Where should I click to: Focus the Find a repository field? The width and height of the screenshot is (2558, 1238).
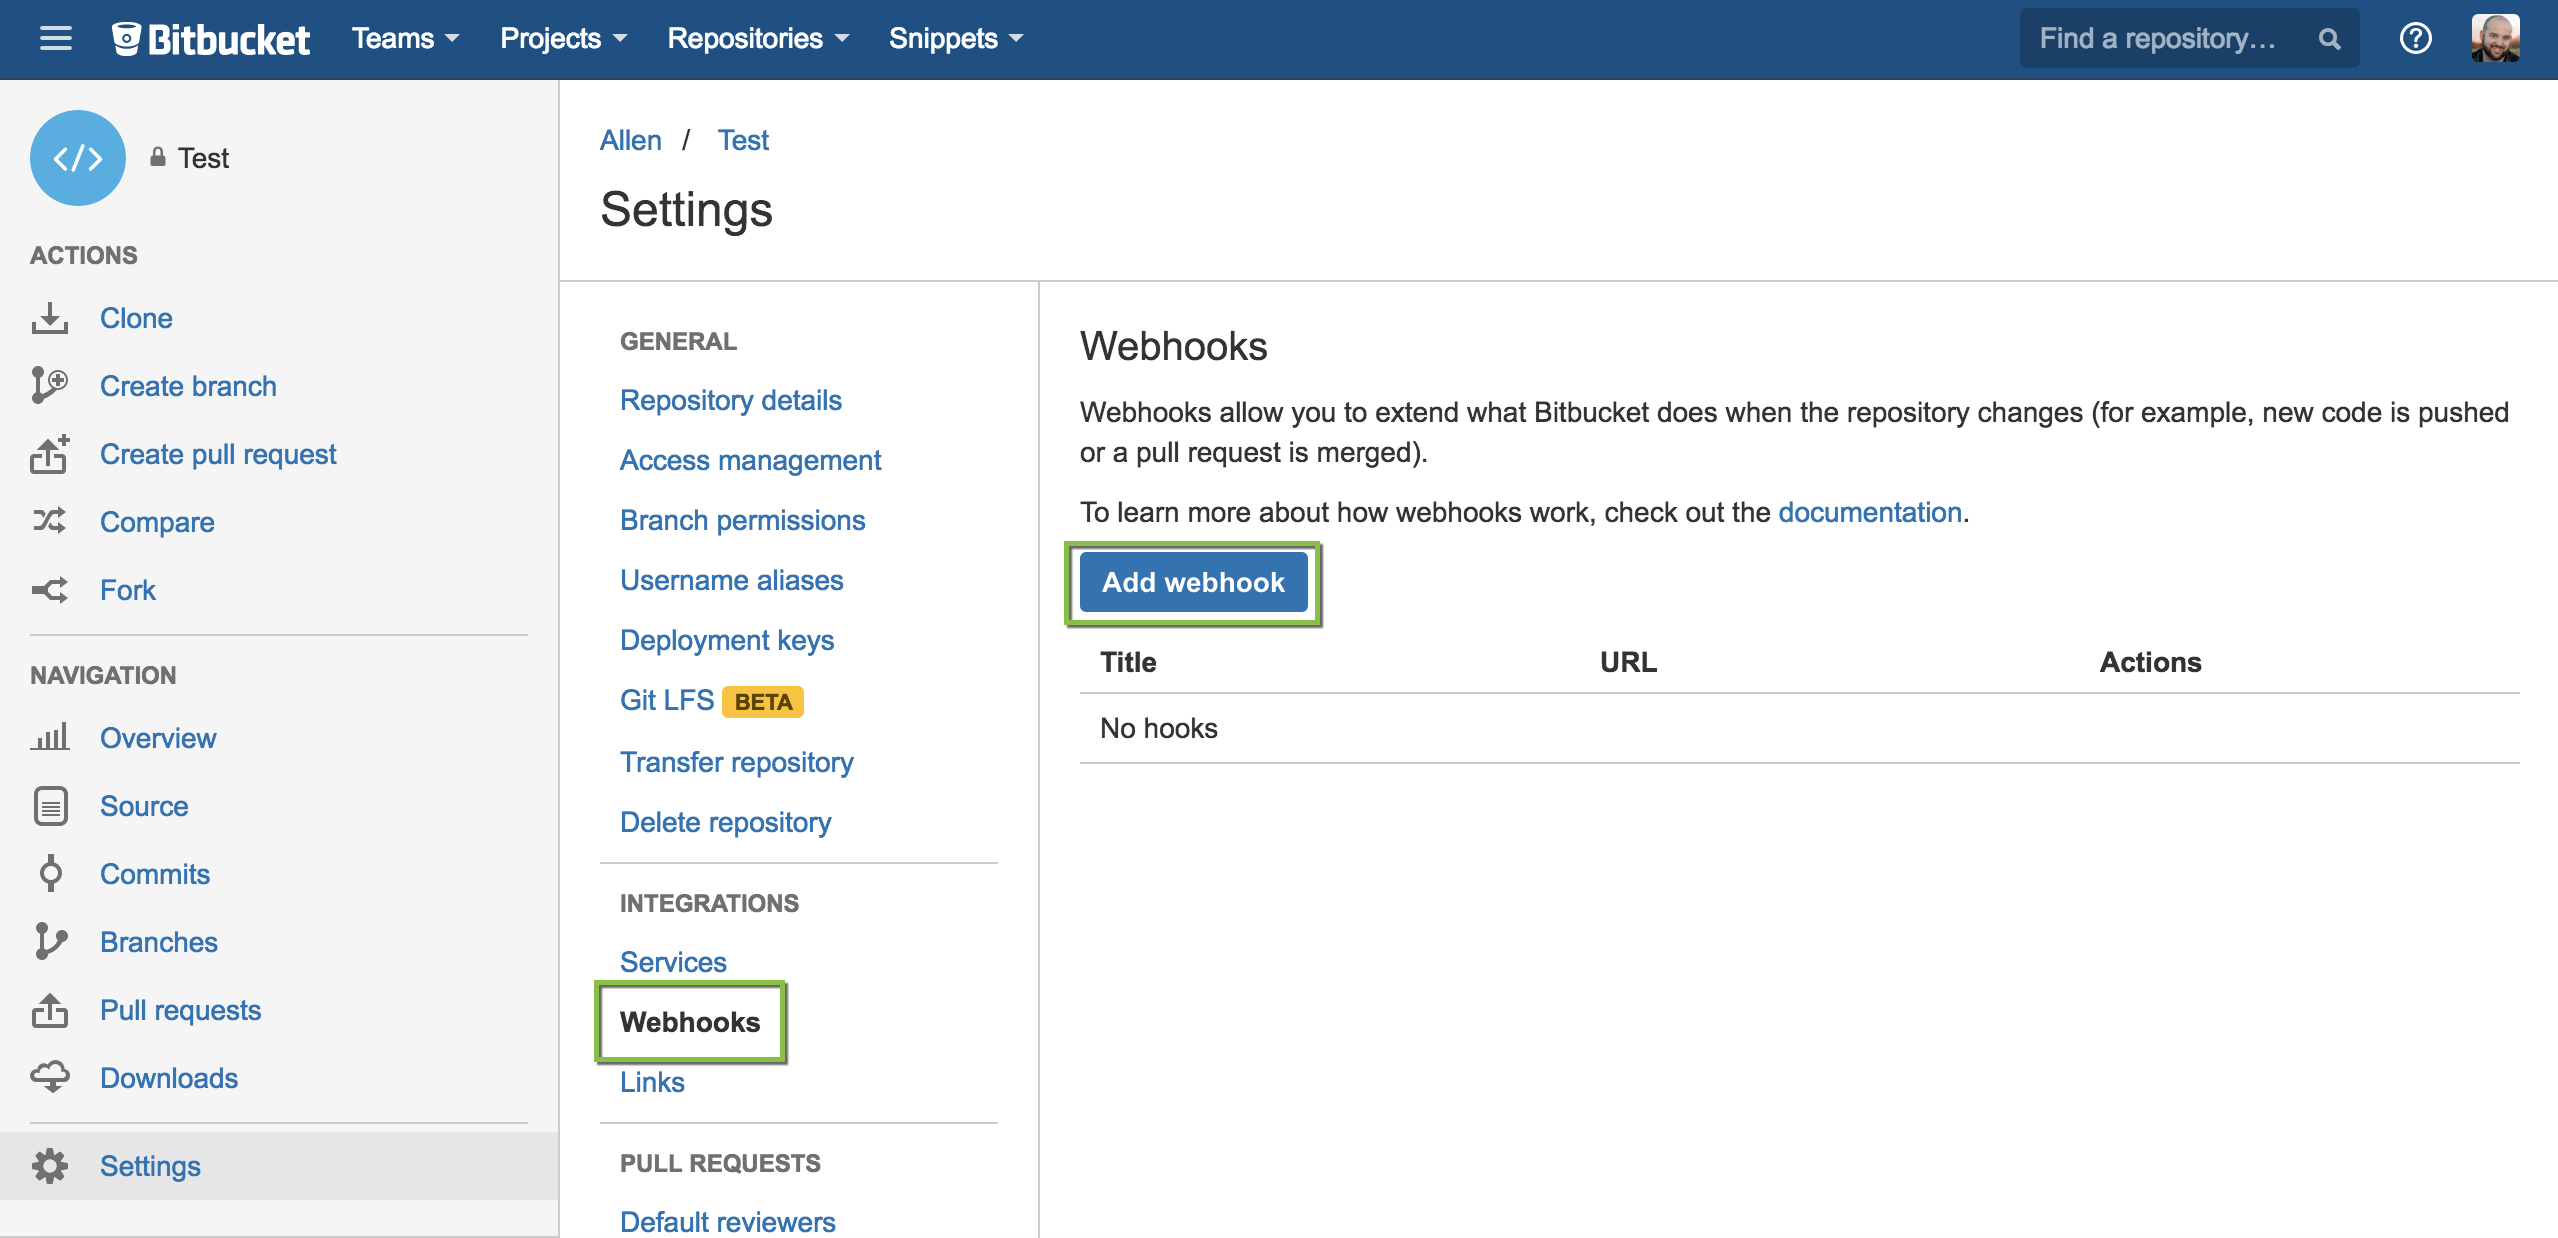[x=2189, y=38]
